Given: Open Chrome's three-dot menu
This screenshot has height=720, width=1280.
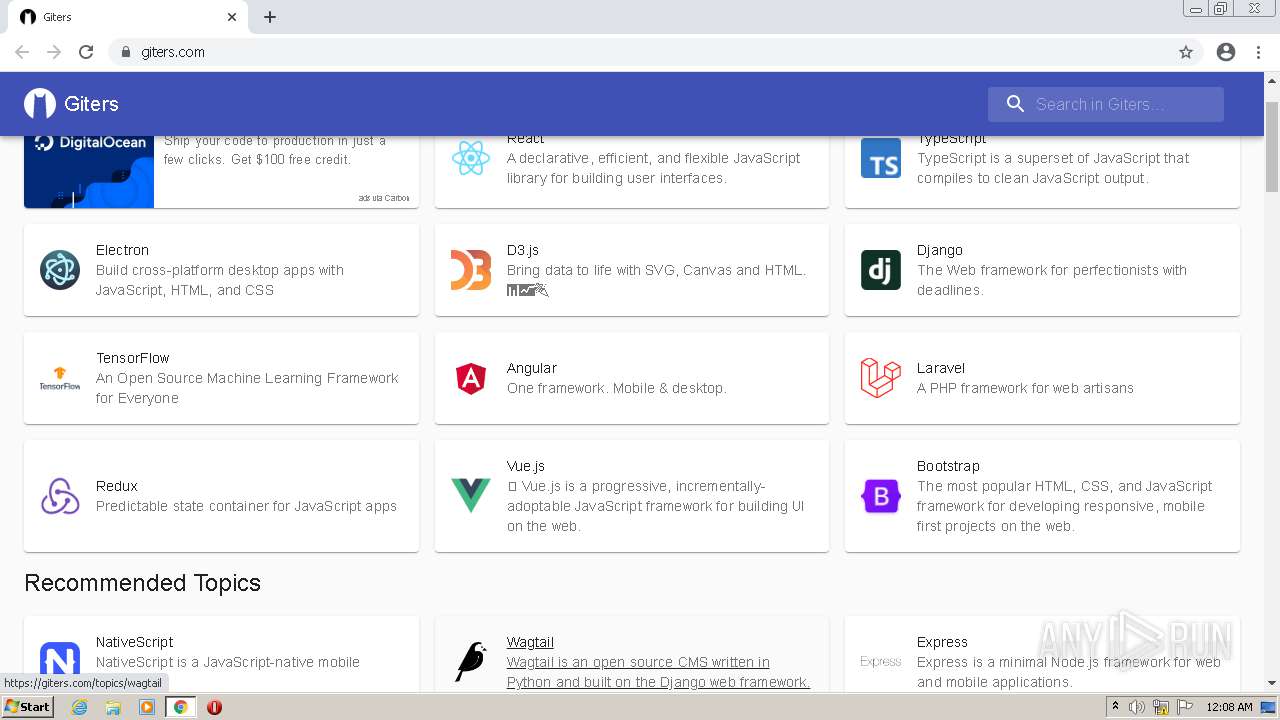Looking at the screenshot, I should [1259, 52].
